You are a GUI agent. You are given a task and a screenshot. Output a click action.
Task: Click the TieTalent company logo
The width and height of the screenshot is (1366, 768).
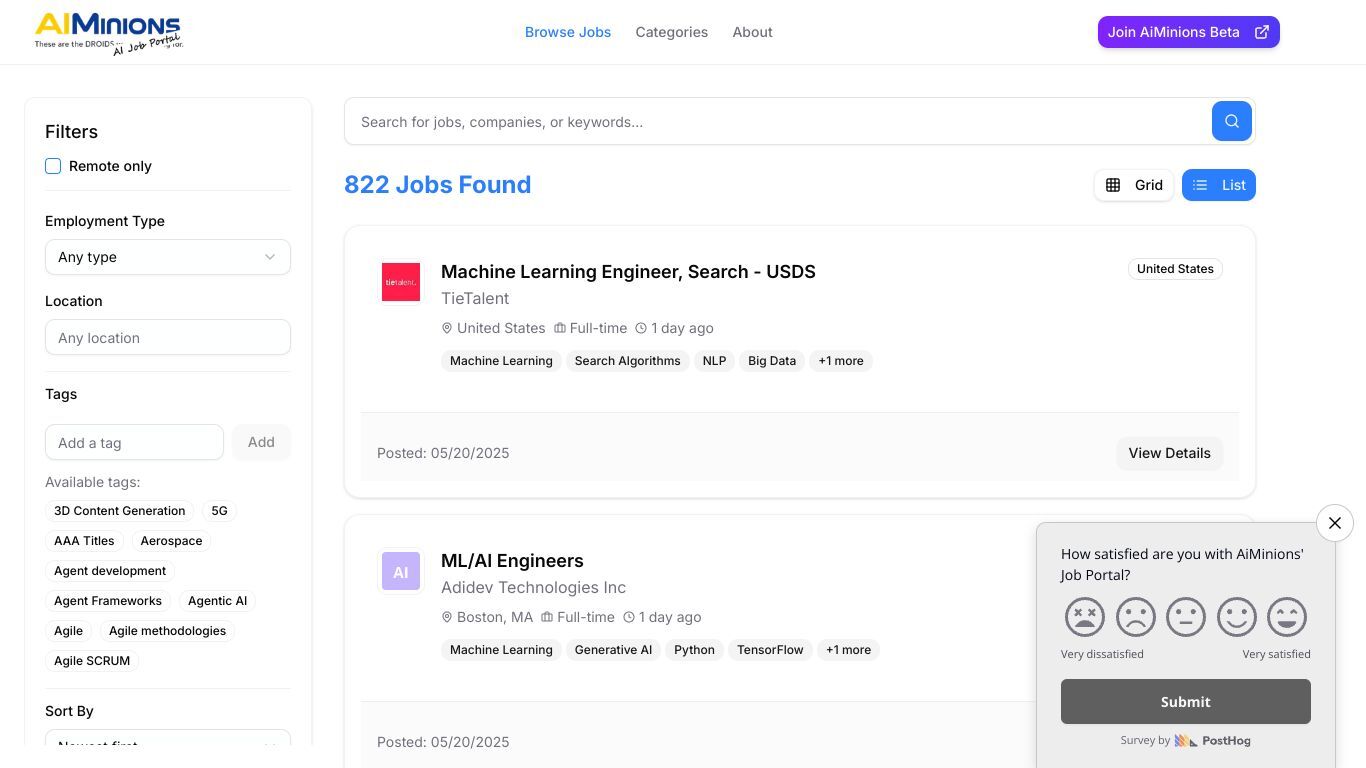coord(401,282)
